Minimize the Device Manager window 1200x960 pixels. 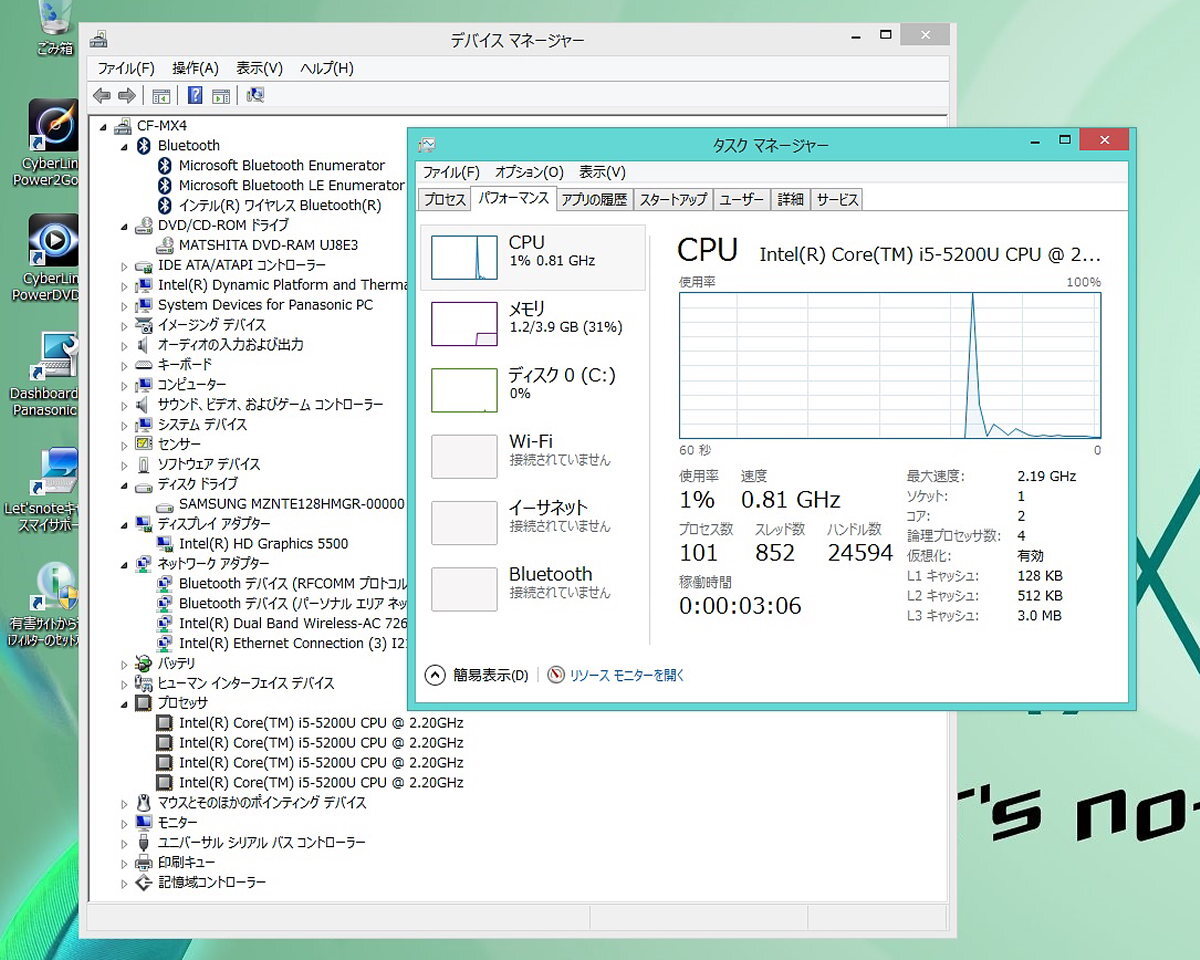857,35
